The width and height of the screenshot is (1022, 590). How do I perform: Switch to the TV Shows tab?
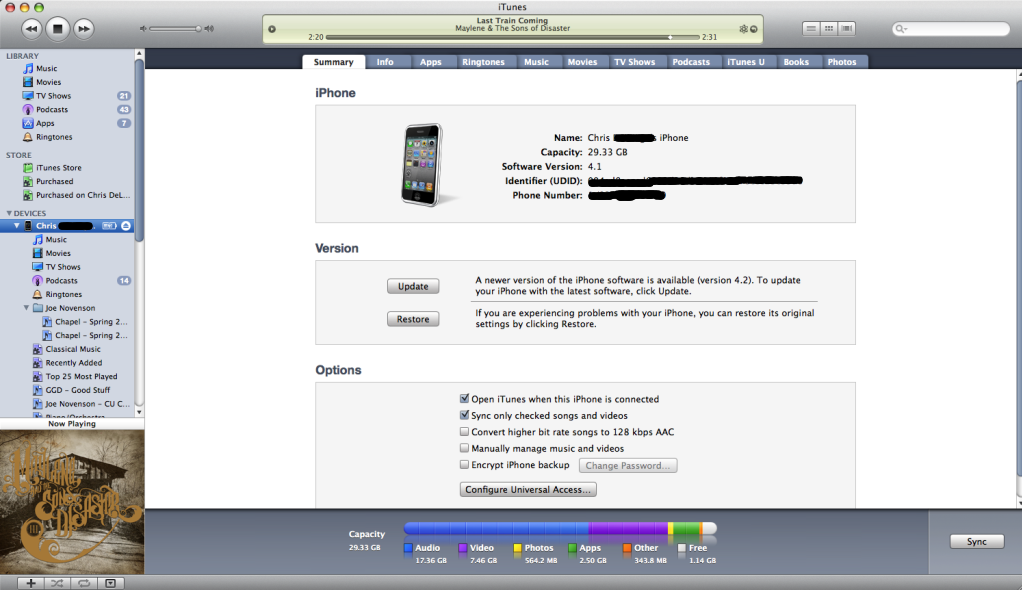pyautogui.click(x=634, y=62)
